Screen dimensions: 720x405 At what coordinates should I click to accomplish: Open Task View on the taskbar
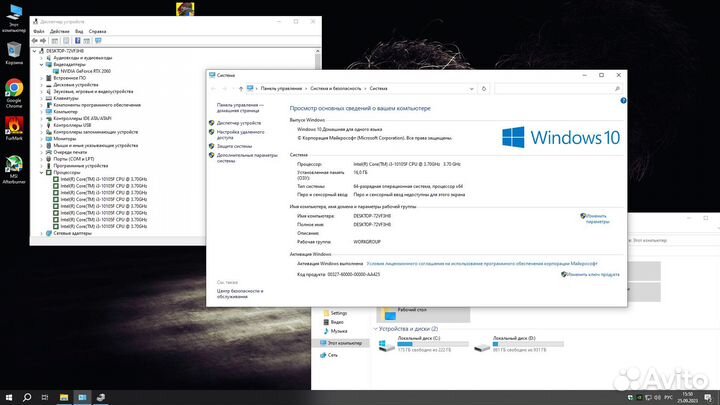click(x=45, y=397)
